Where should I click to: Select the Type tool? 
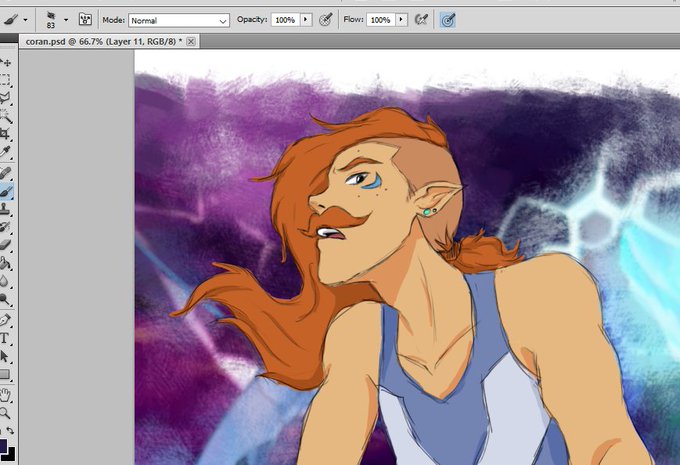click(x=5, y=338)
